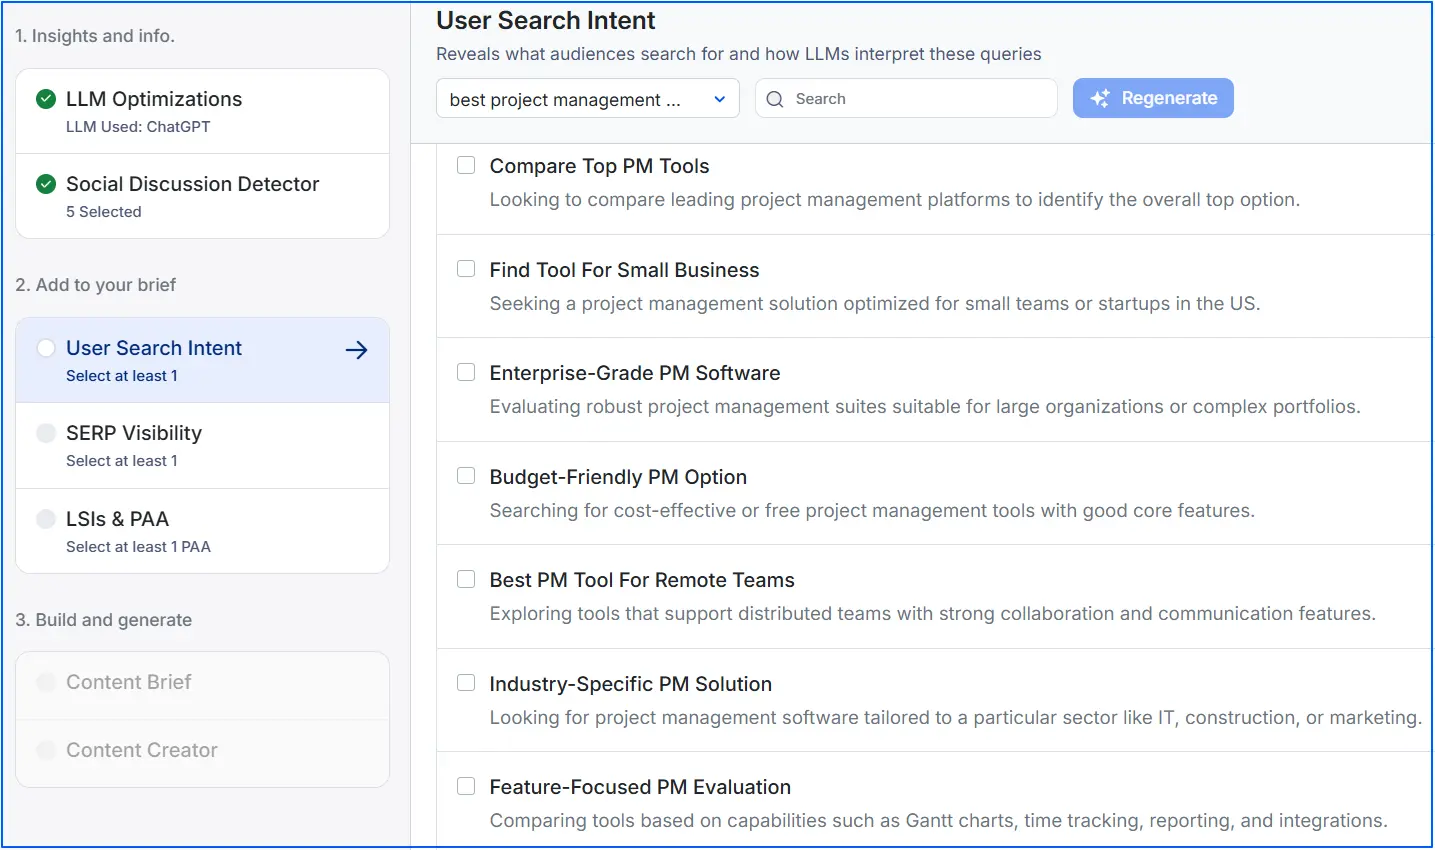Expand the keyword selector chevron
Screen dimensions: 1435x850
pos(718,99)
